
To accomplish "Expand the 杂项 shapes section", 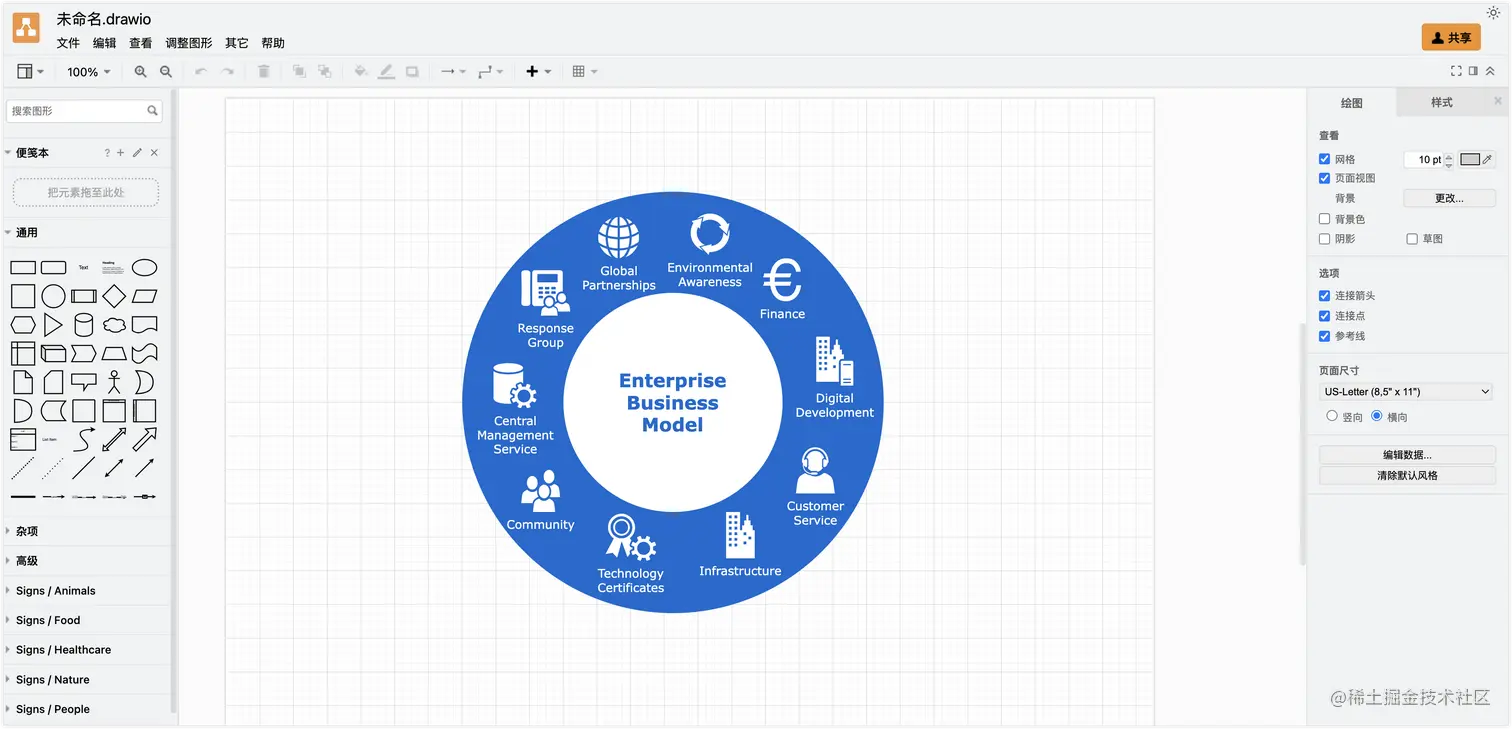I will (x=87, y=531).
